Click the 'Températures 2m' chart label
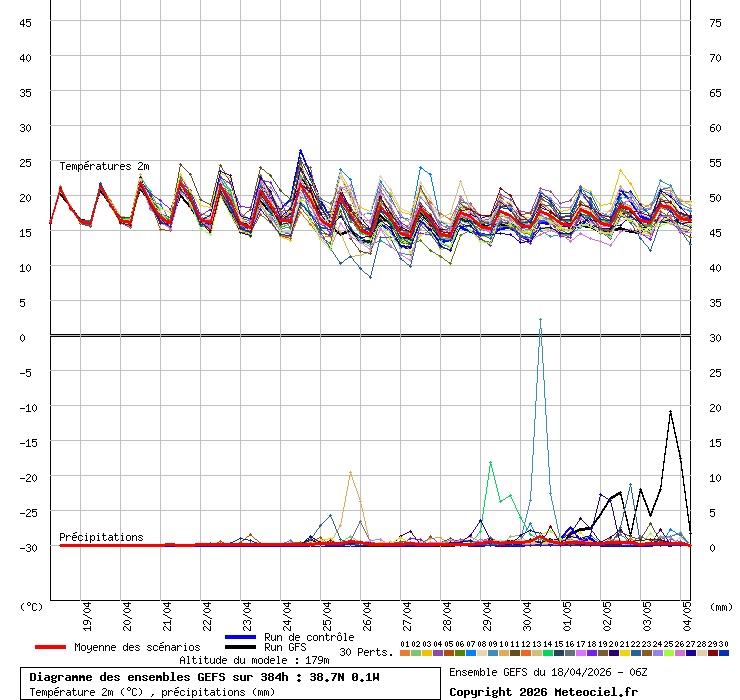Viewport: 740px width, 700px height. tap(104, 166)
